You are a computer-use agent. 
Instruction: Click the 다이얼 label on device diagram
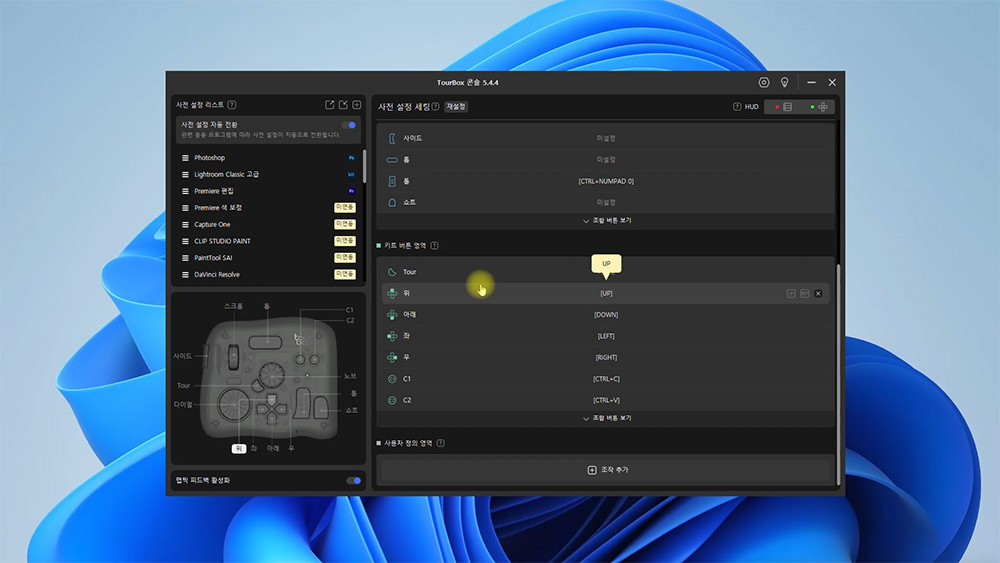(183, 404)
